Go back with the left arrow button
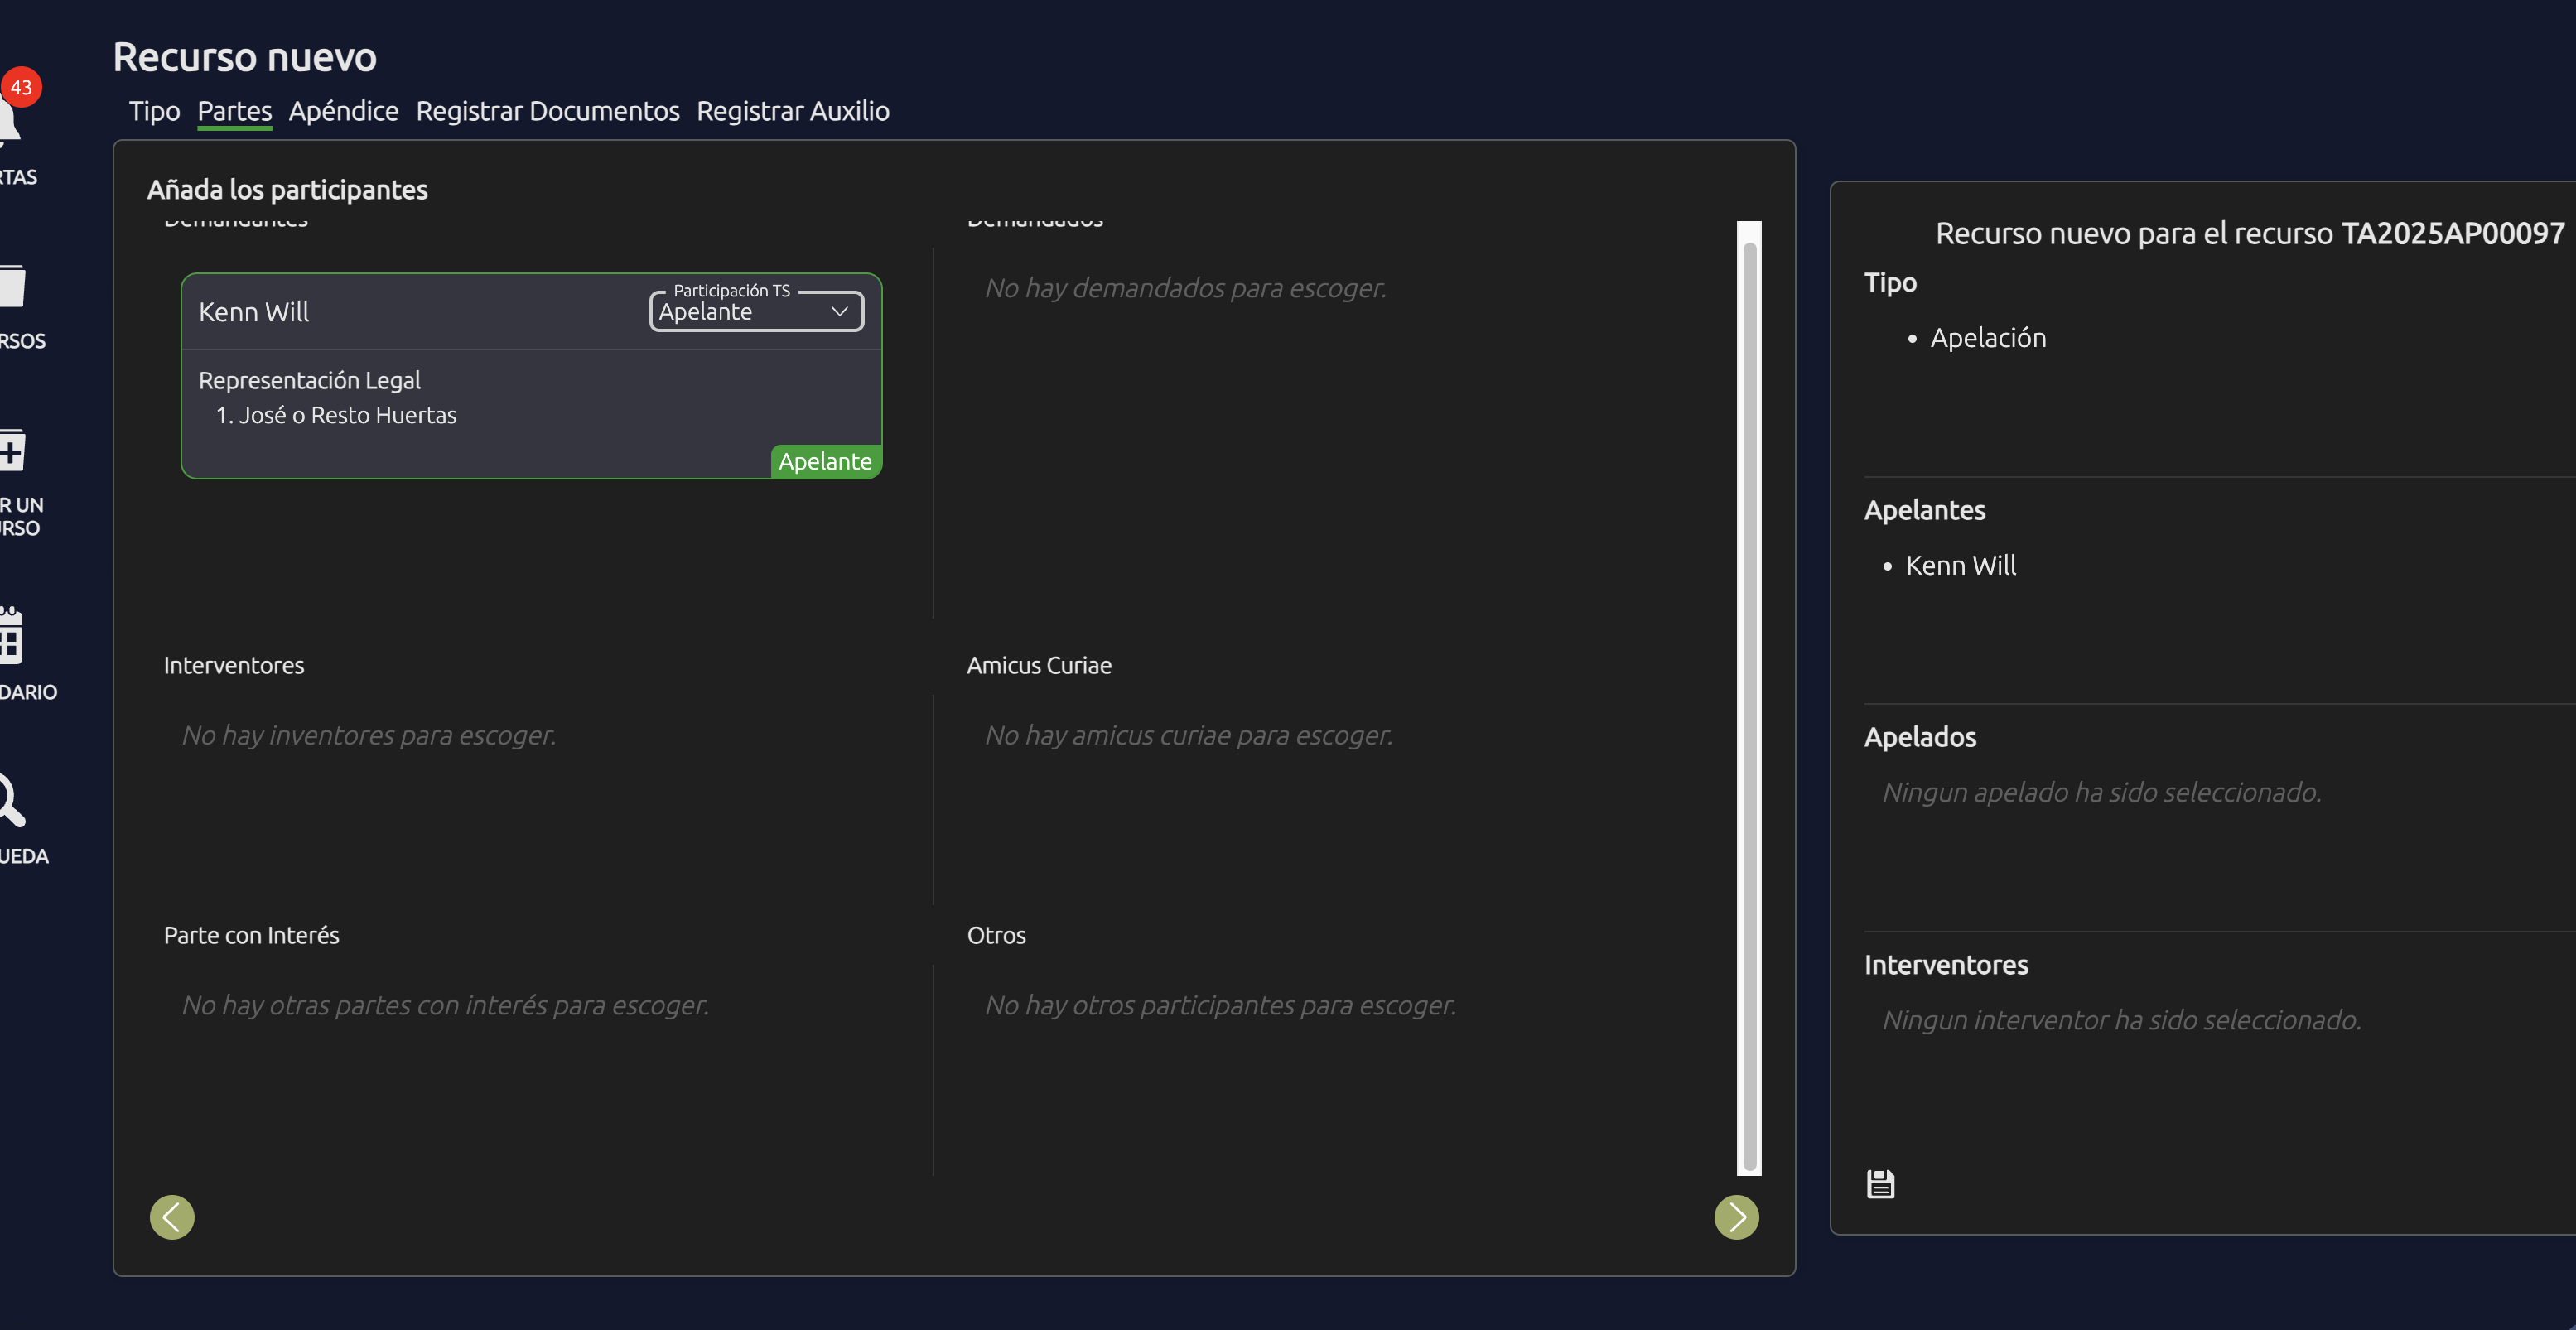 (x=172, y=1217)
